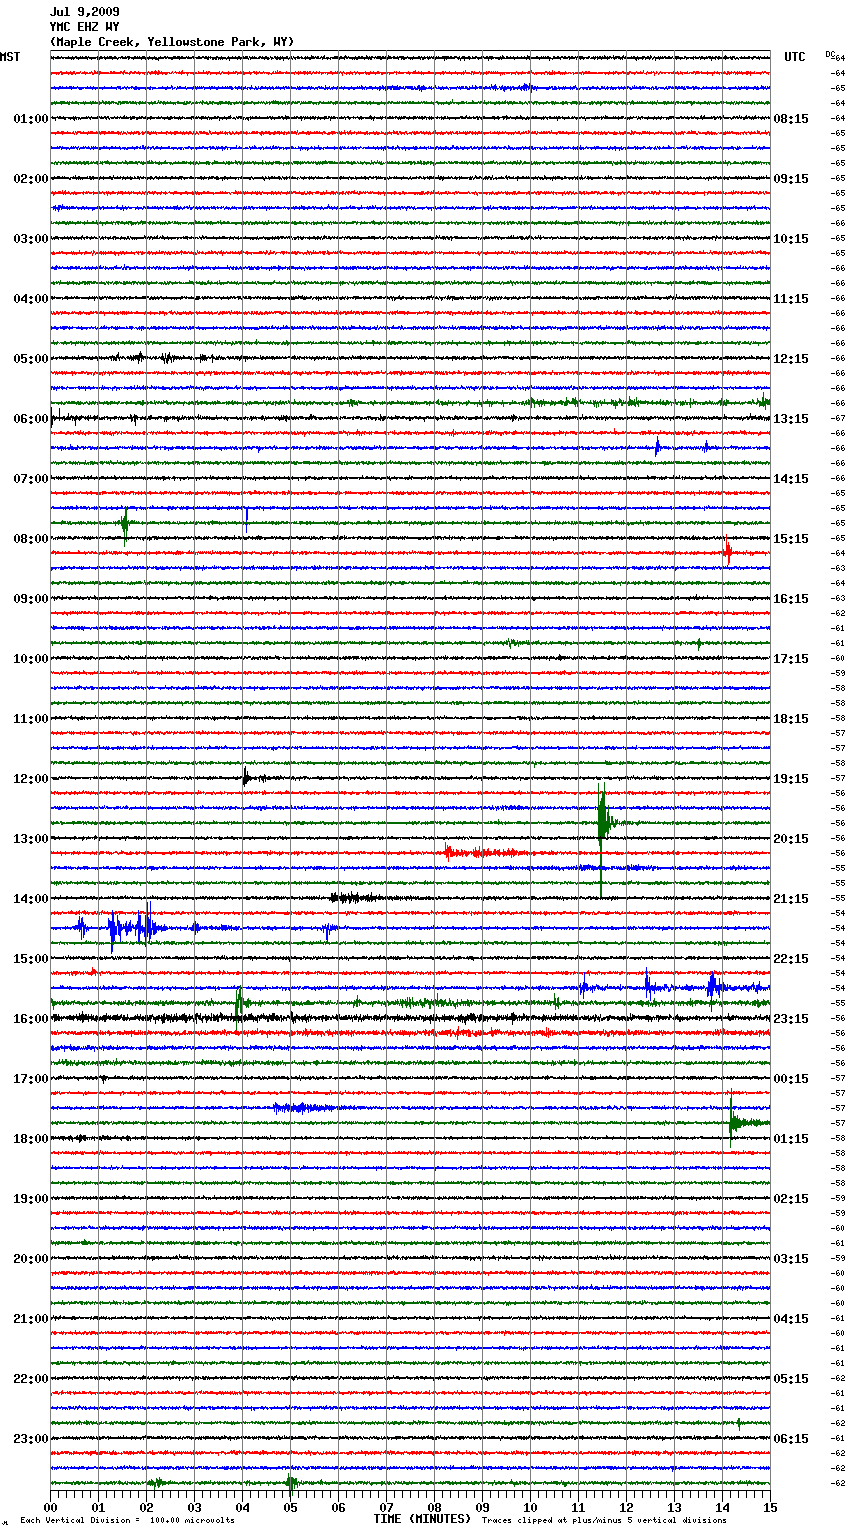Screen dimensions: 850x1534
Task: Click the 17:15 UTC time label
Action: pyautogui.click(x=791, y=659)
